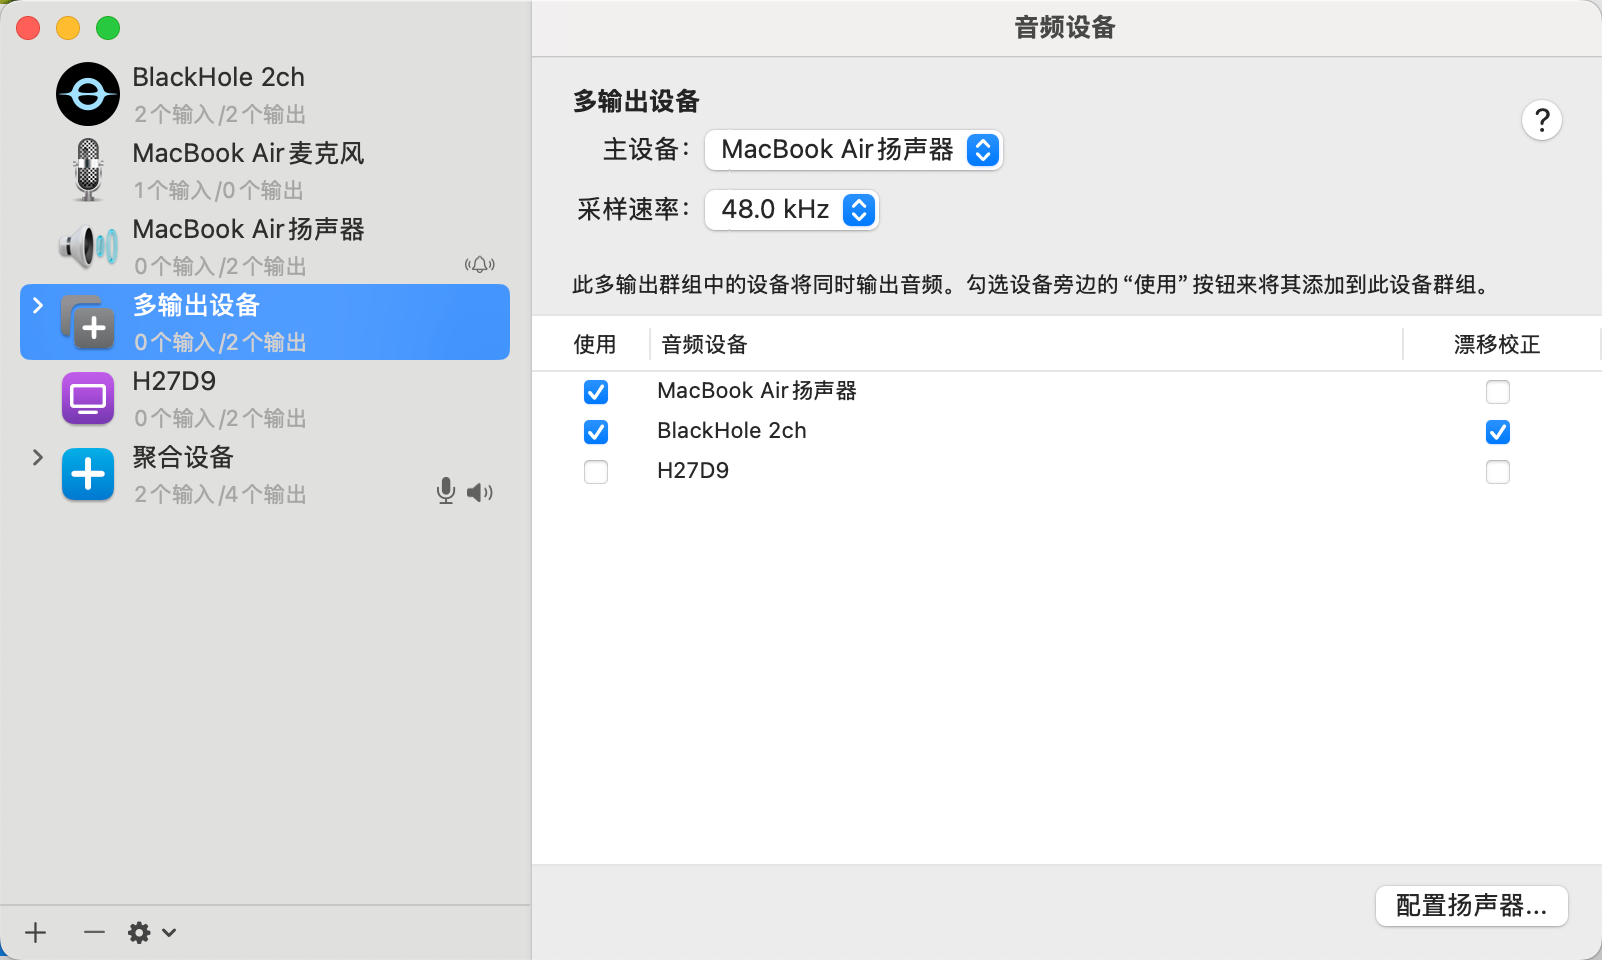This screenshot has width=1602, height=960.
Task: Enable 漂移校正 for MacBook Air扬声器
Action: click(x=1498, y=392)
